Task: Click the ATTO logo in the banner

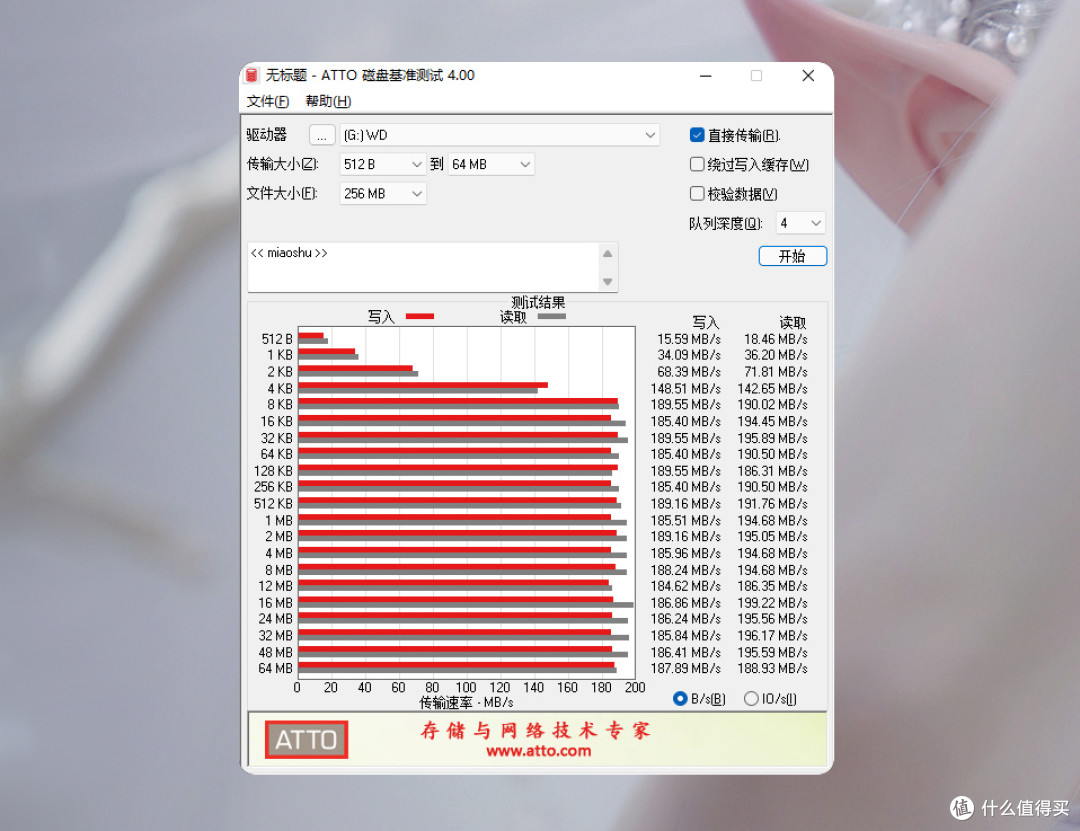Action: [x=307, y=739]
